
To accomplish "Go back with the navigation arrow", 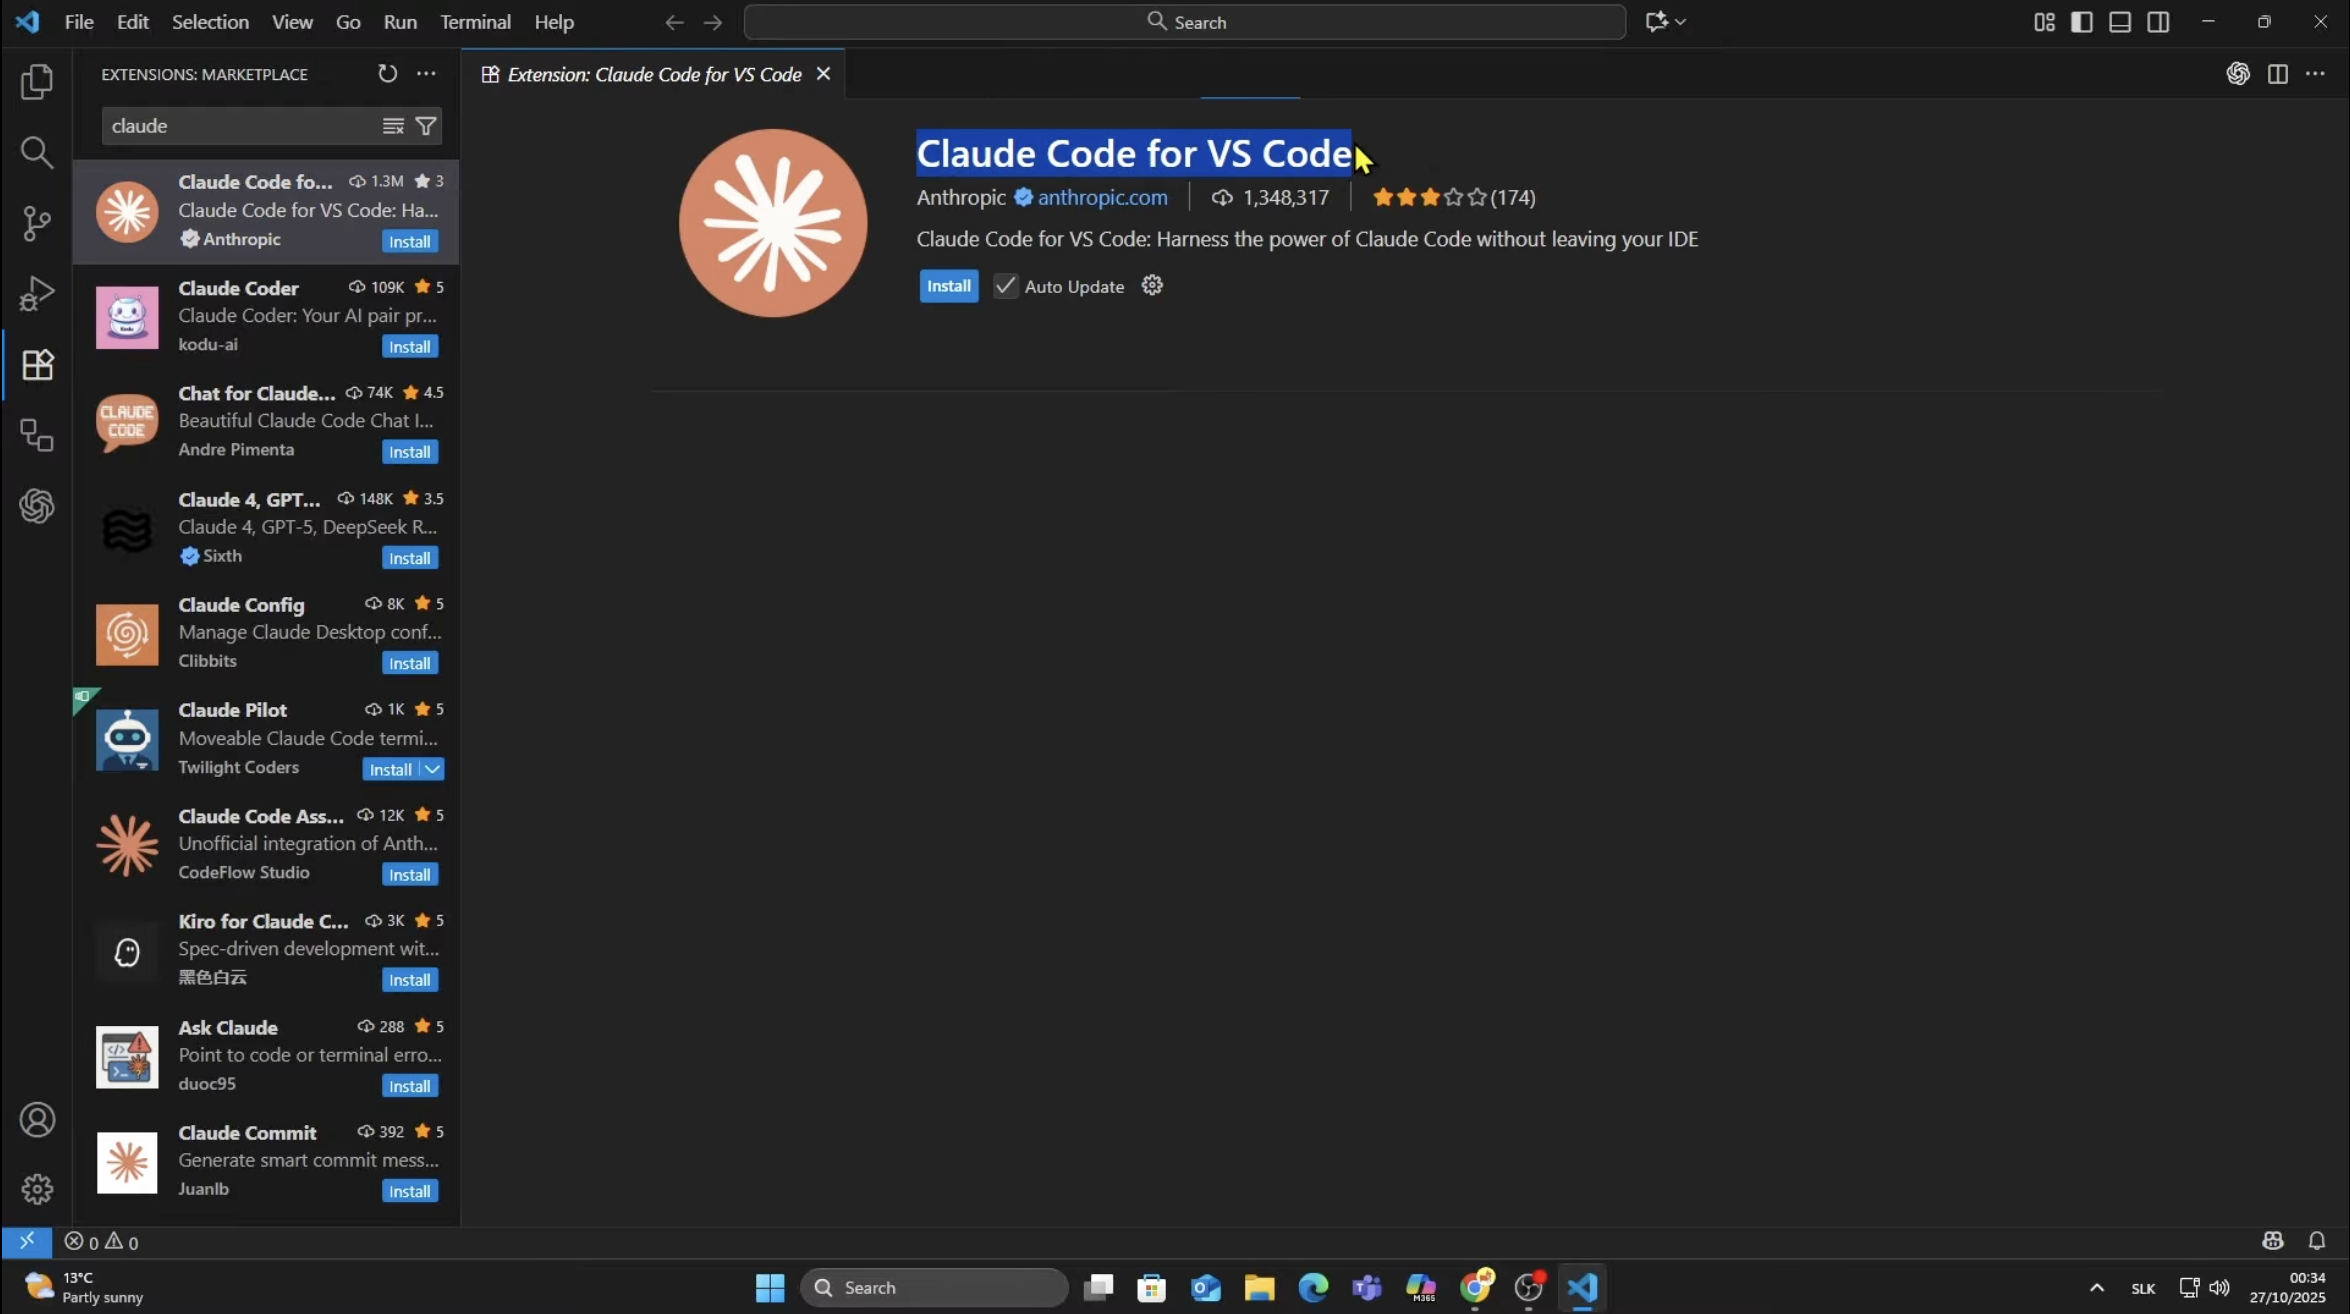I will 674,22.
